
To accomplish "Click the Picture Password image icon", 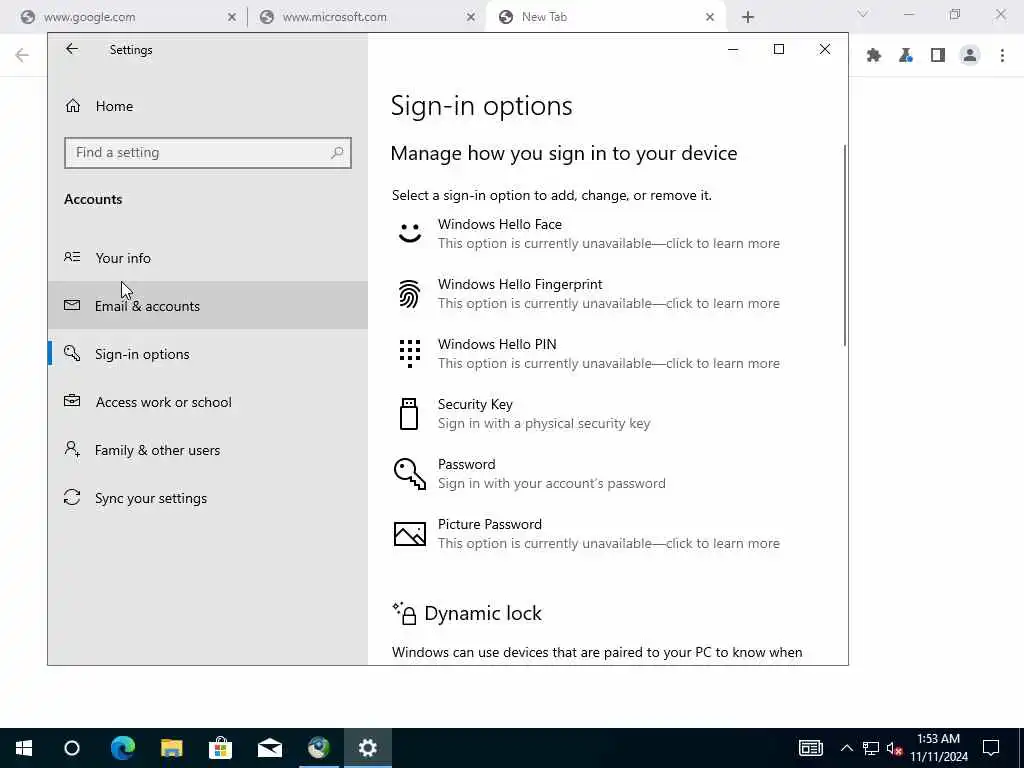I will click(409, 534).
